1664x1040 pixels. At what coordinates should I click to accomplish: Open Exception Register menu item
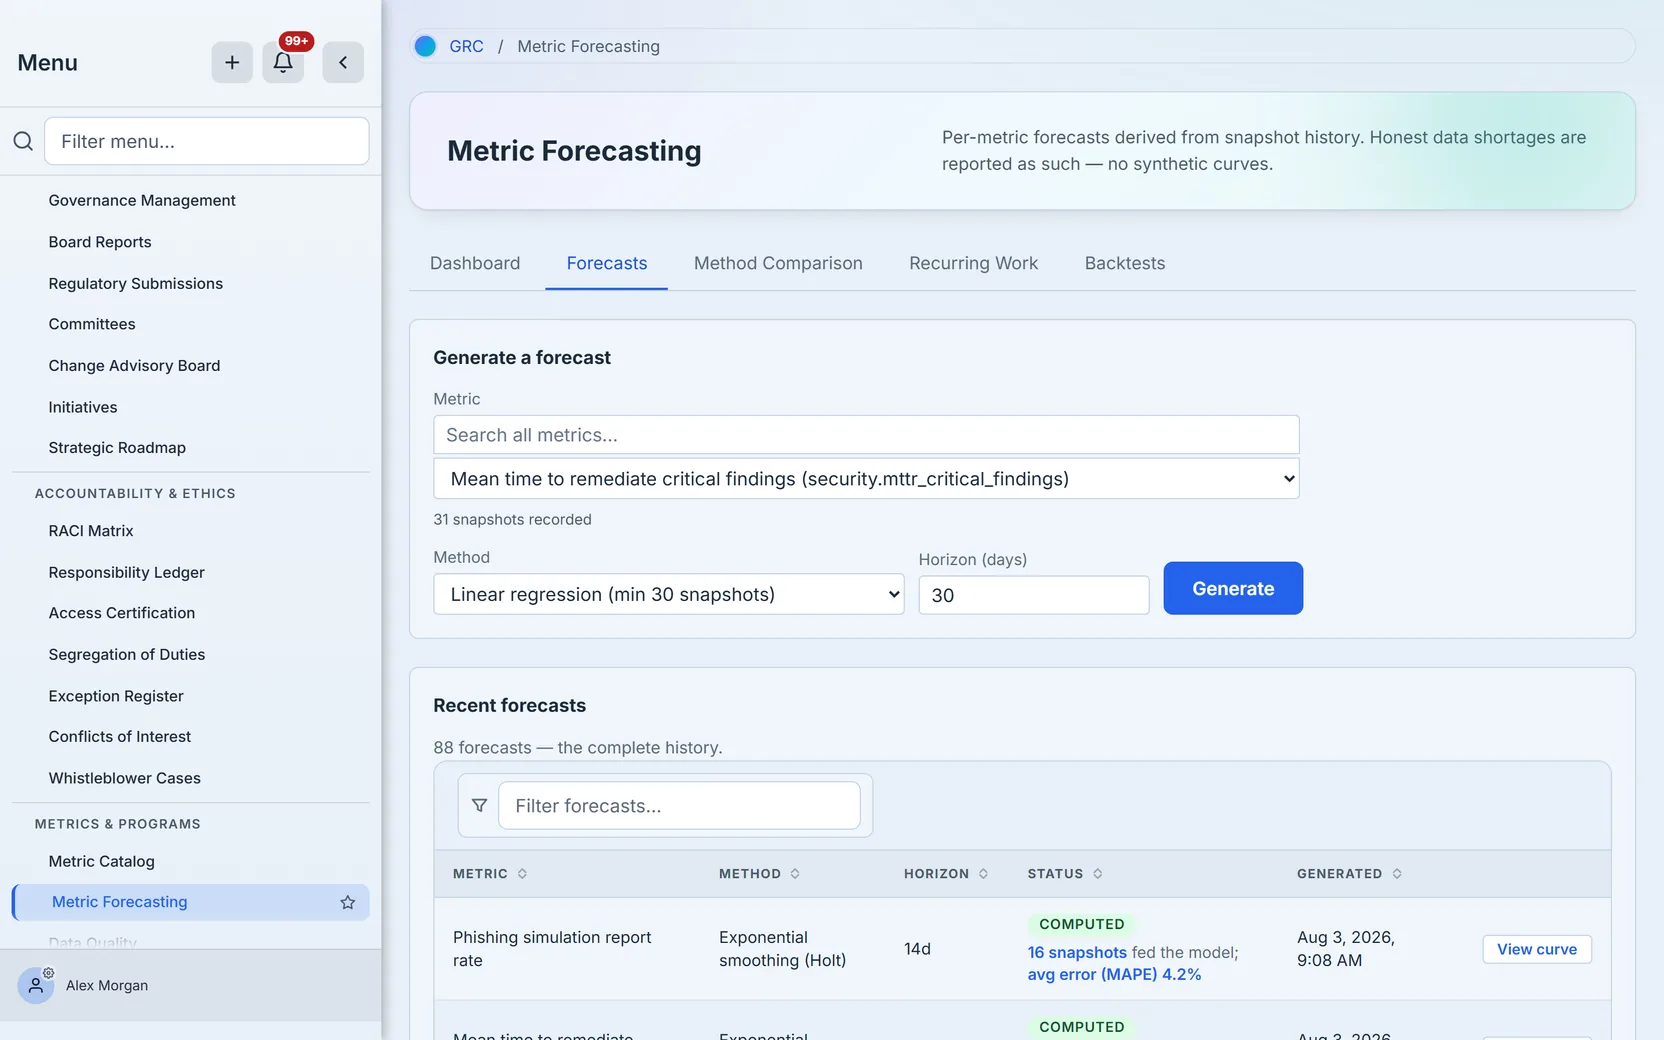[116, 696]
